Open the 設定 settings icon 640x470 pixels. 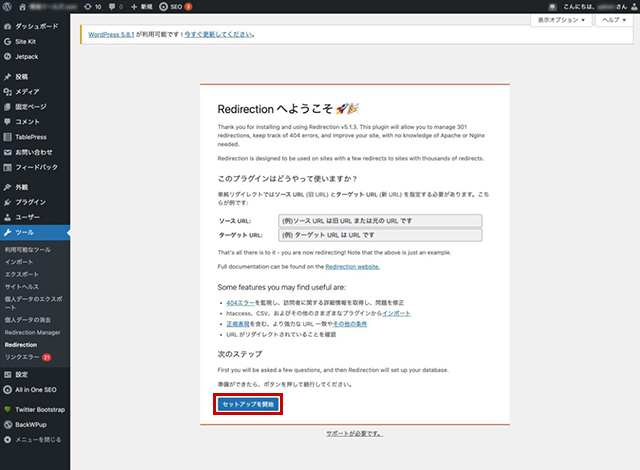tap(7, 374)
